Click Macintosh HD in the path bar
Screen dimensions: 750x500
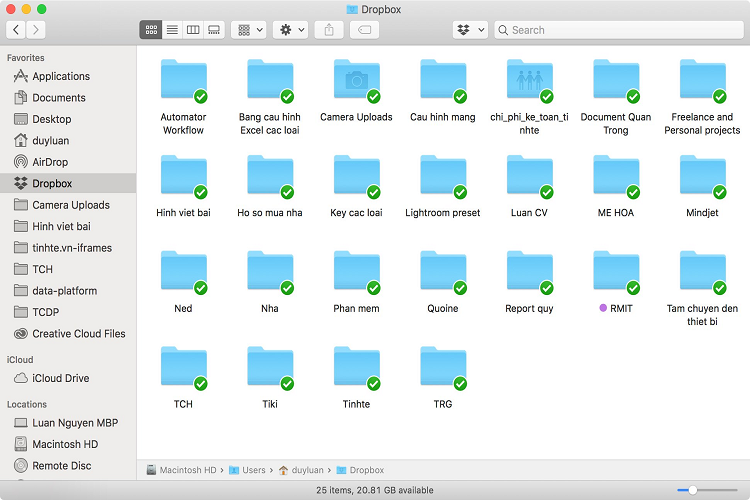(x=182, y=470)
